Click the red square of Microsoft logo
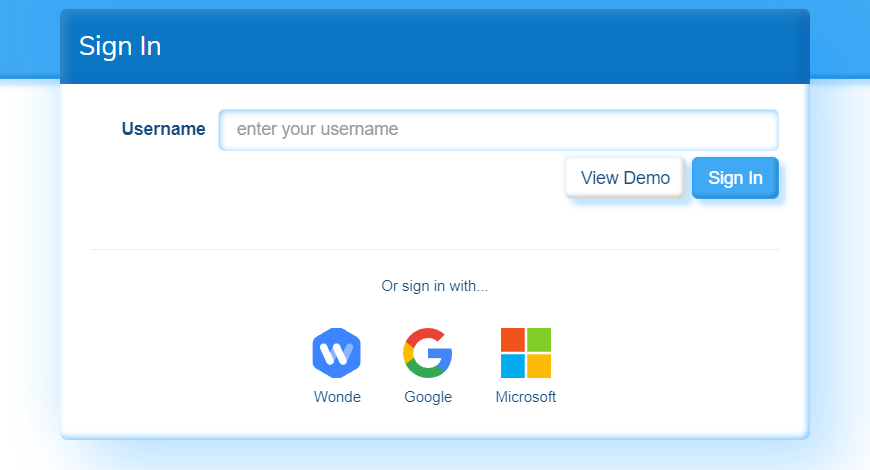870x470 pixels. click(513, 340)
